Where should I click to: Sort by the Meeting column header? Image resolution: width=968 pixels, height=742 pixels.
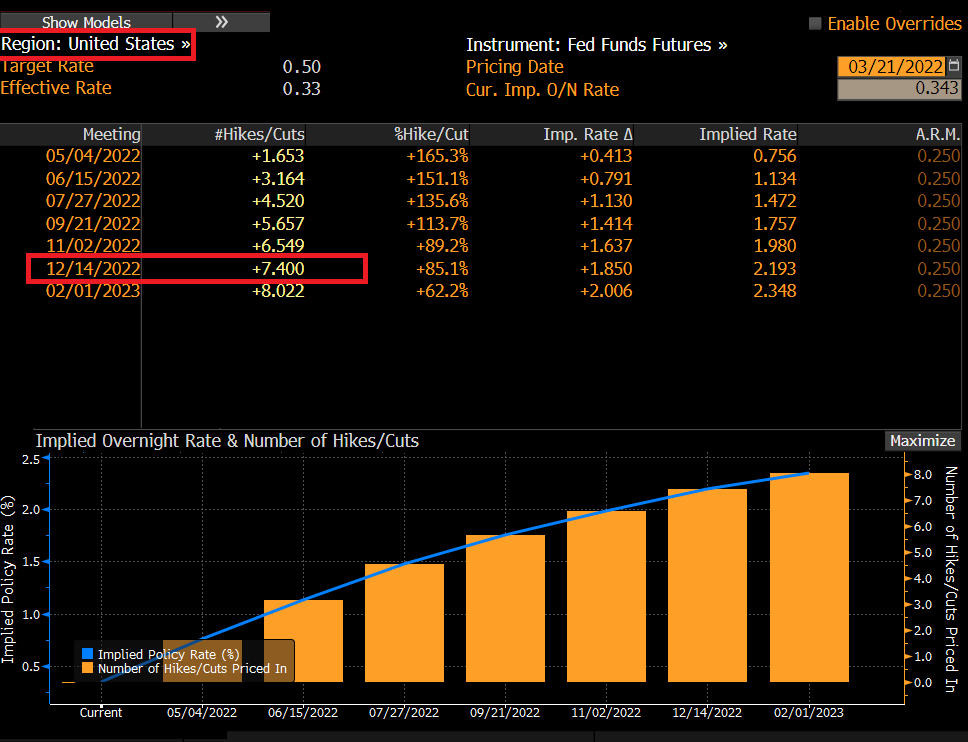pyautogui.click(x=111, y=134)
